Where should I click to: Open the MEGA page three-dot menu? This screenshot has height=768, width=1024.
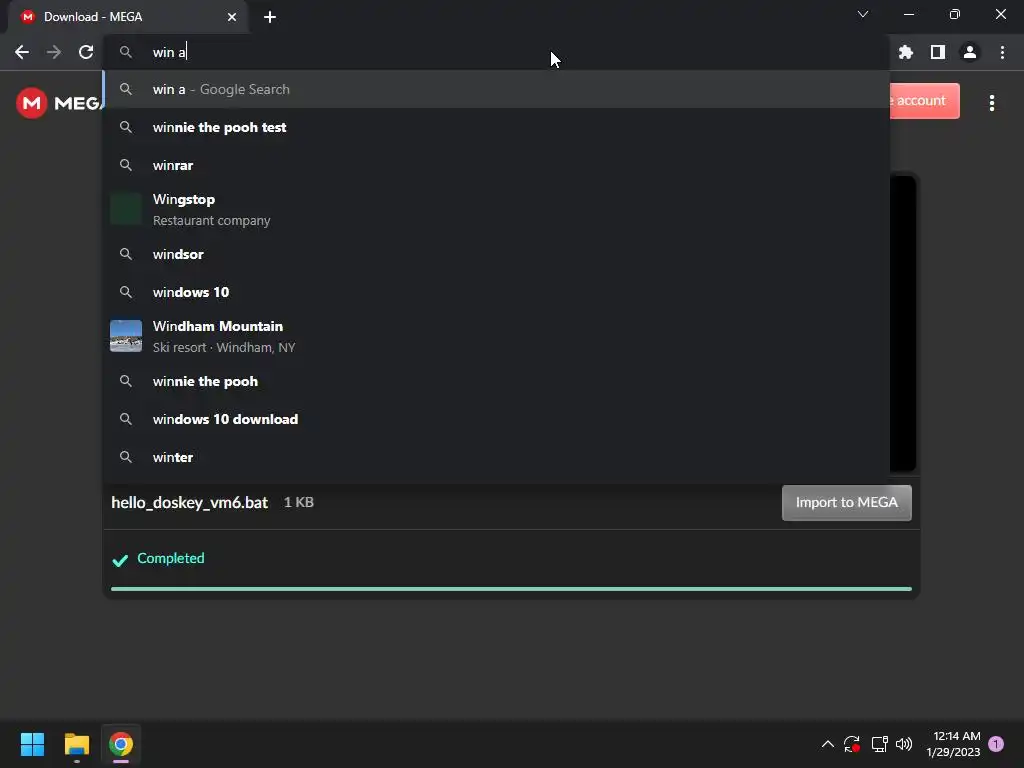[992, 103]
